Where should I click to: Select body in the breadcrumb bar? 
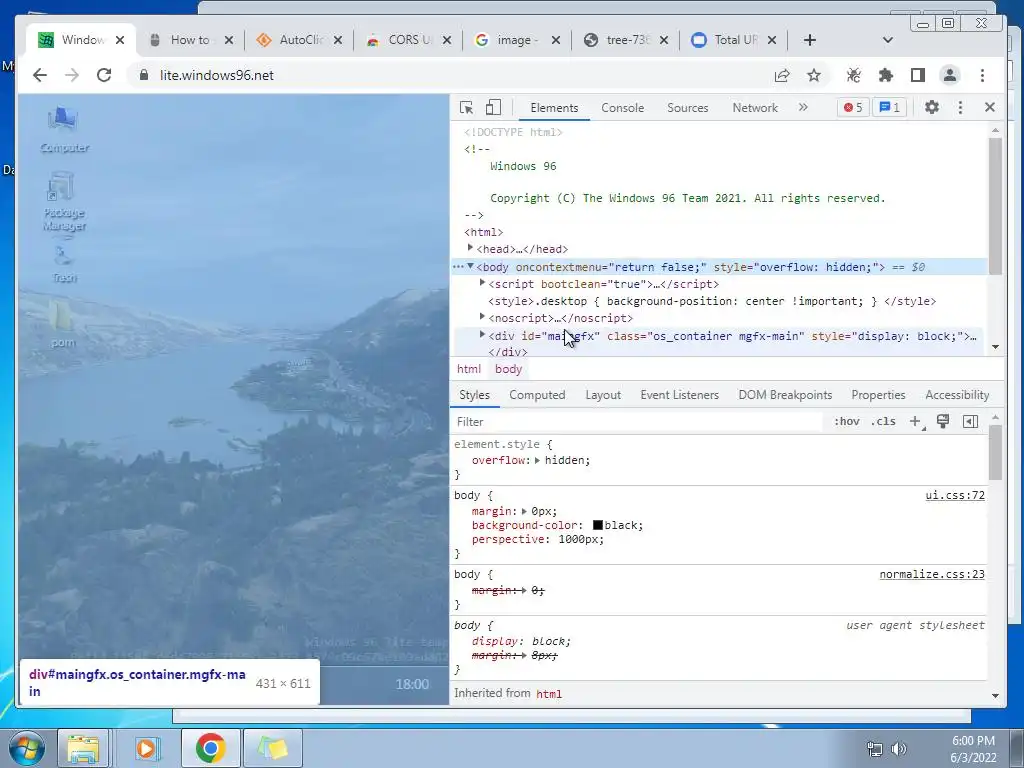[x=508, y=369]
